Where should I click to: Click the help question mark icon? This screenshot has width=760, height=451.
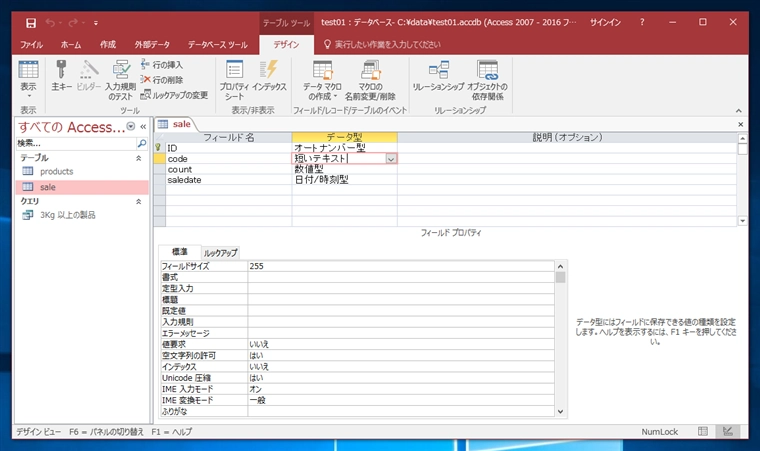642,22
